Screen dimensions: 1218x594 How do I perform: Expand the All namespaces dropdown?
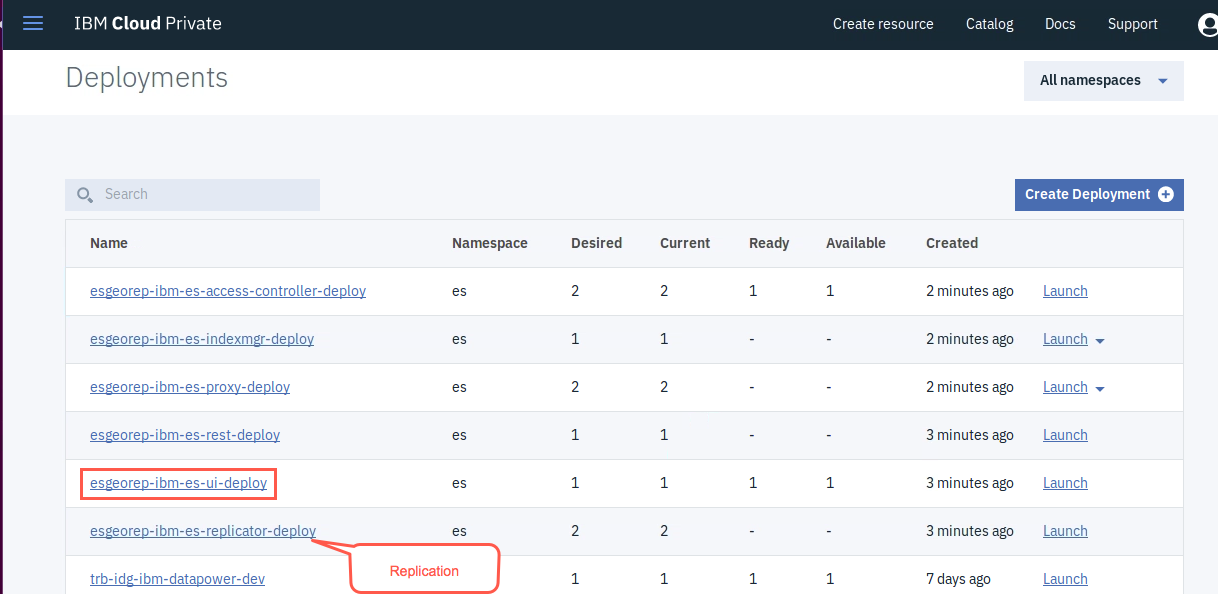coord(1104,81)
